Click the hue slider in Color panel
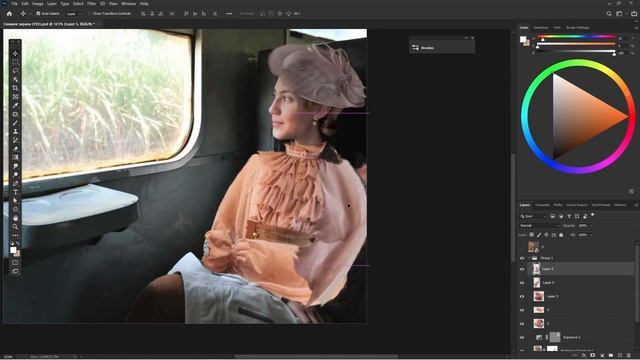 tap(576, 37)
